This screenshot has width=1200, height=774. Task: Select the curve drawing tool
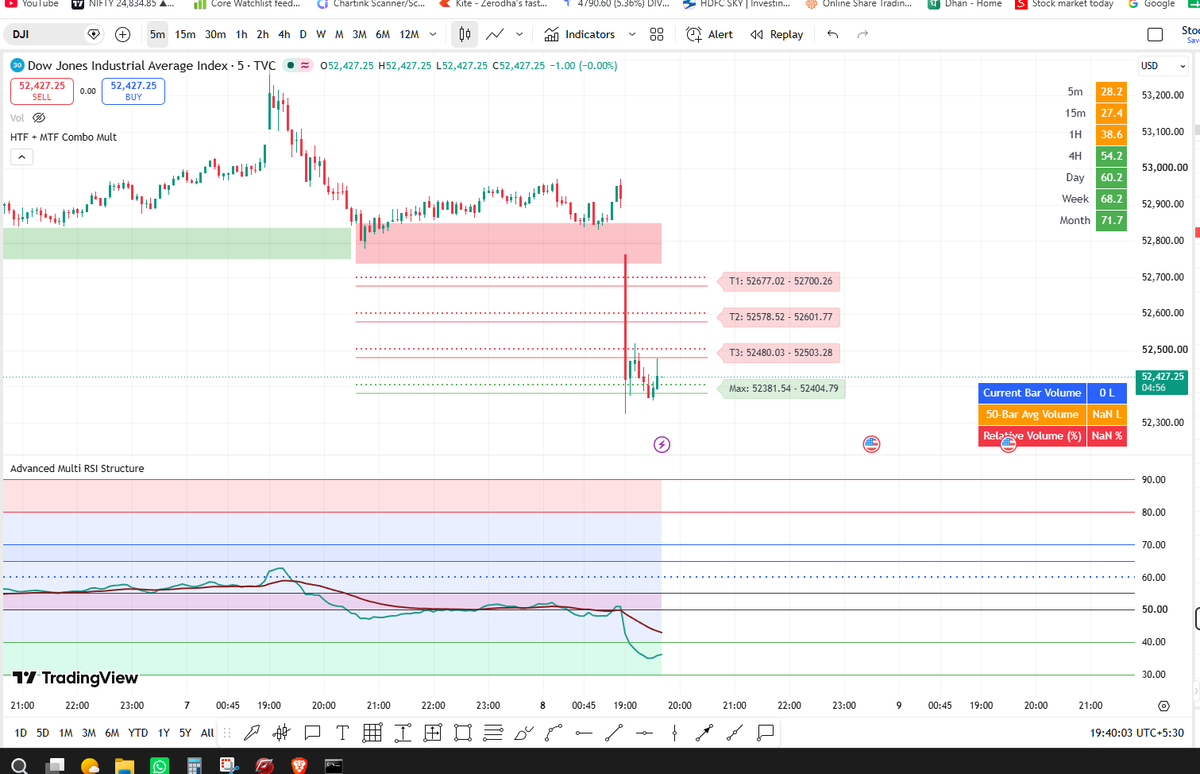pyautogui.click(x=553, y=732)
